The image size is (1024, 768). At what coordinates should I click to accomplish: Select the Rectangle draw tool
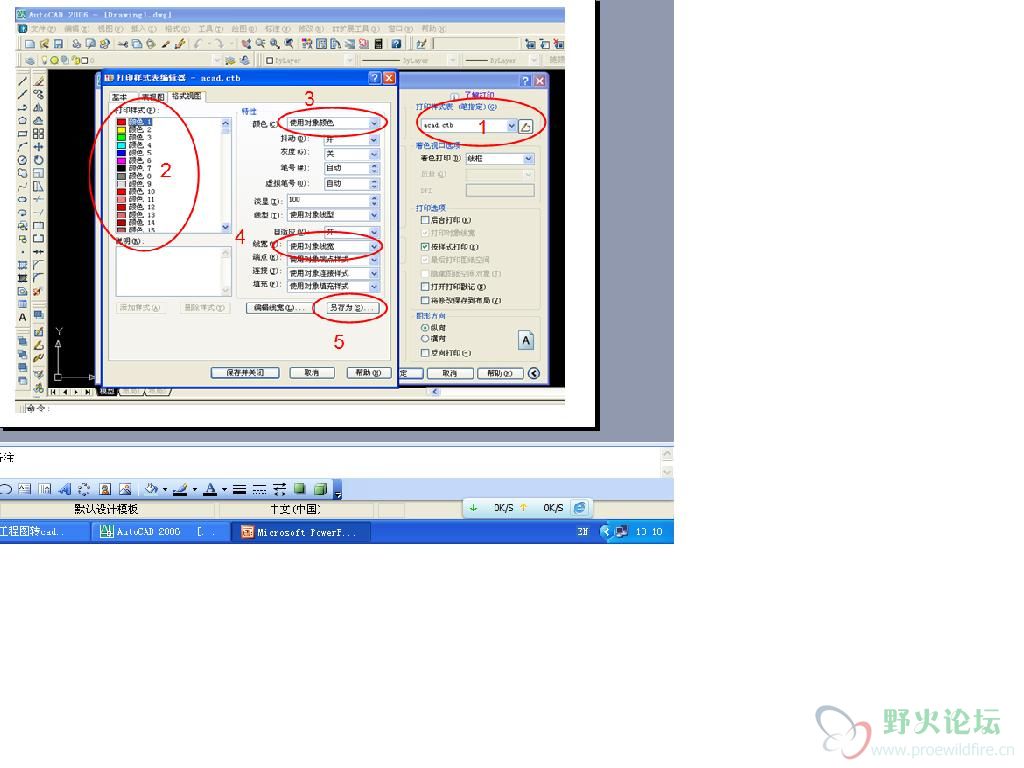(22, 134)
